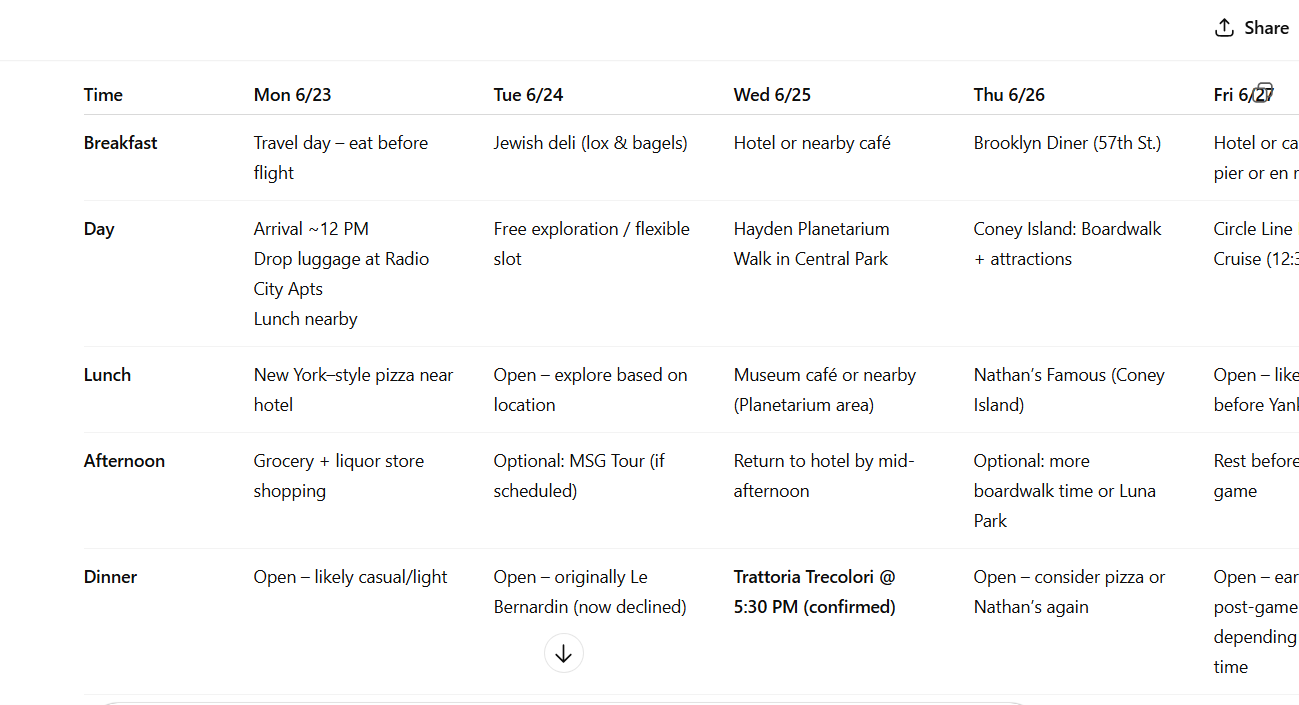
Task: Select the Thu 6/26 column header
Action: [x=1009, y=95]
